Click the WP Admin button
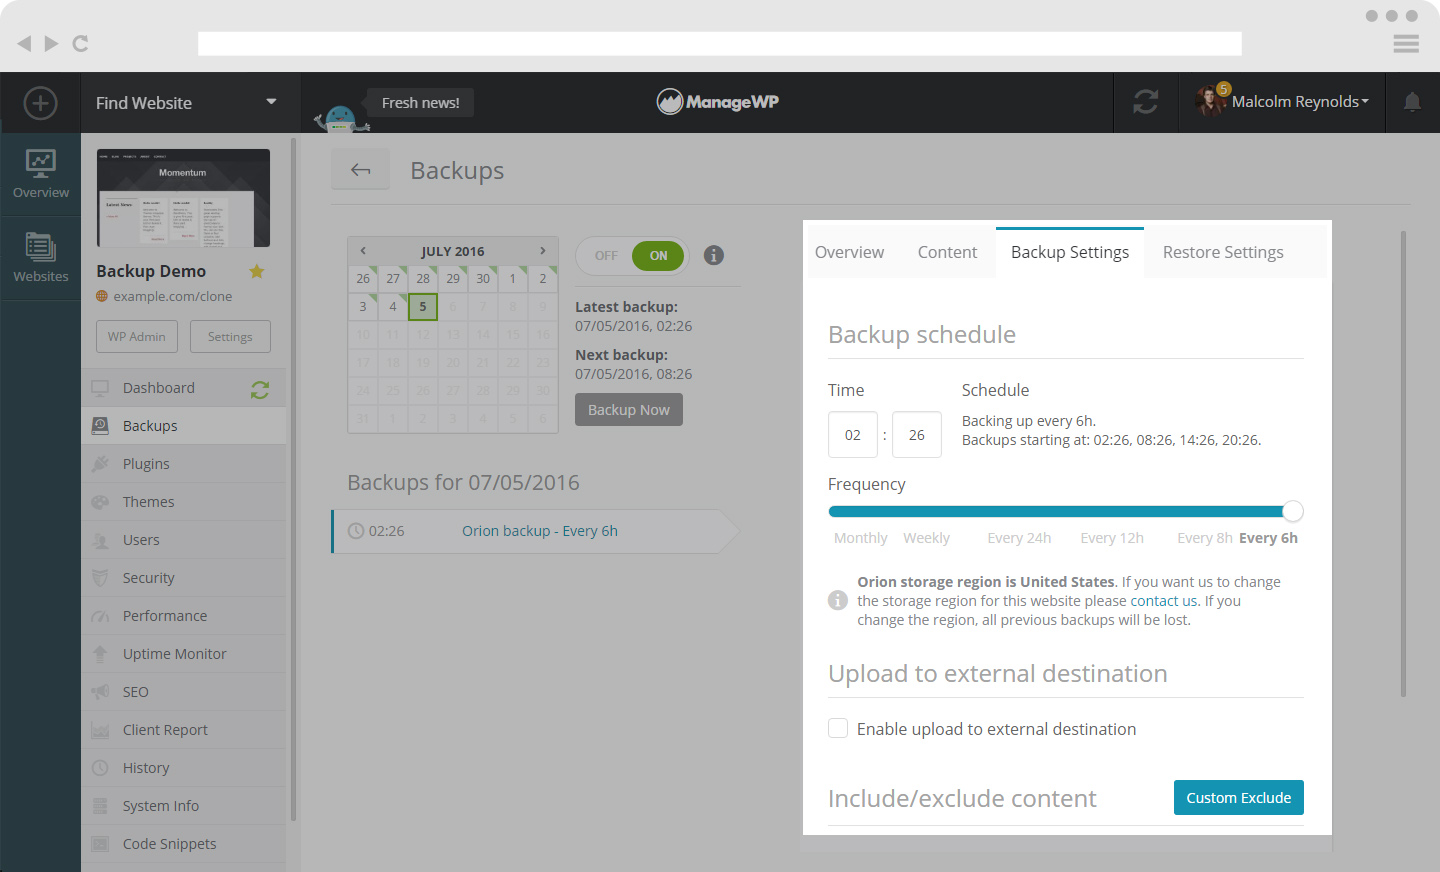Viewport: 1440px width, 872px height. tap(137, 337)
